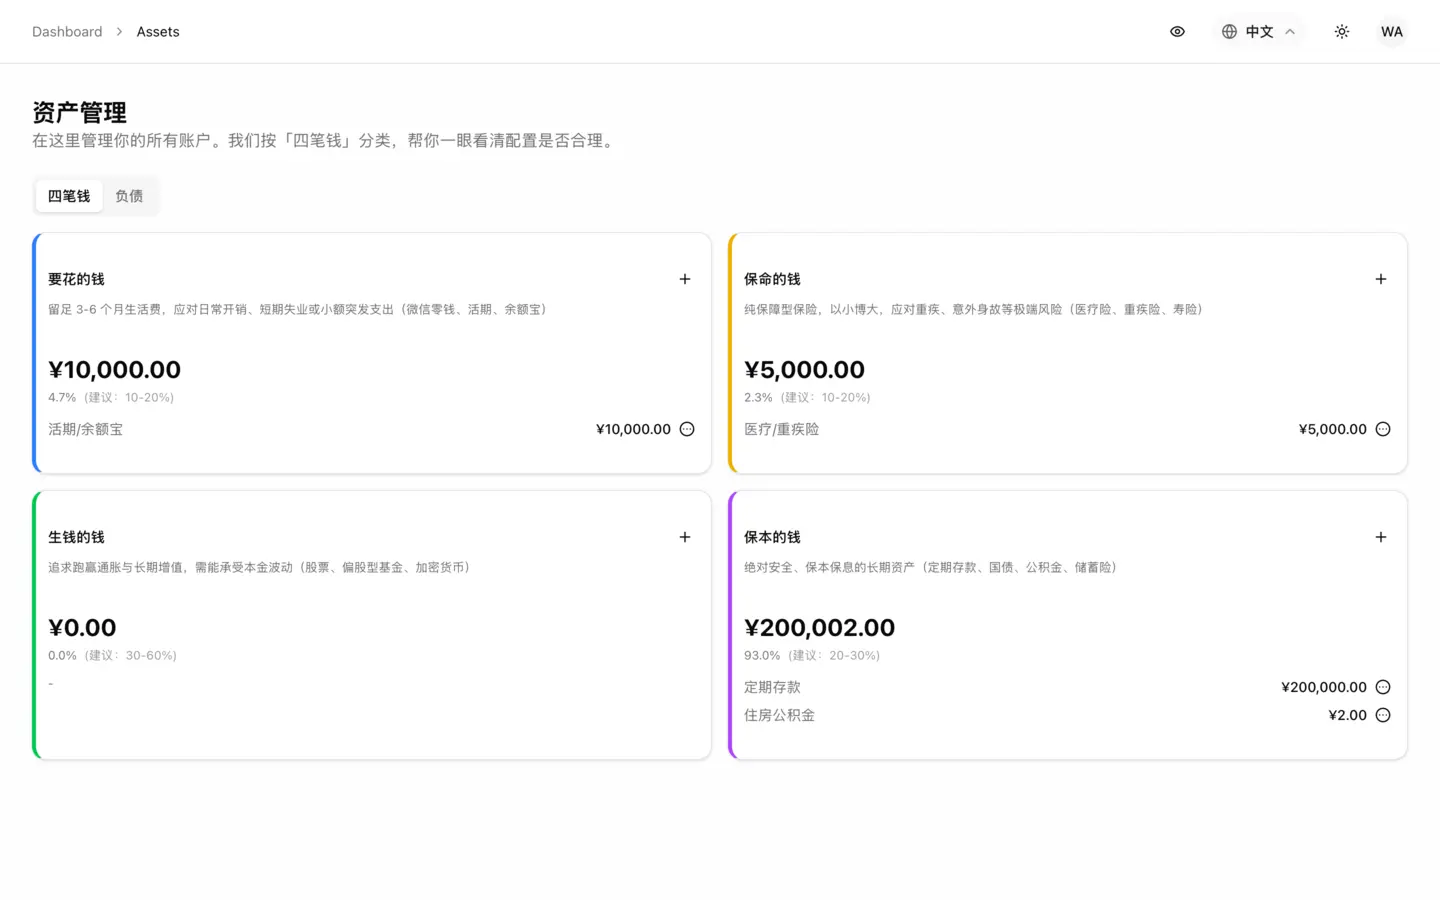Screen dimensions: 1440x900
Task: Click chevron next to 中文 language
Action: (x=1290, y=32)
